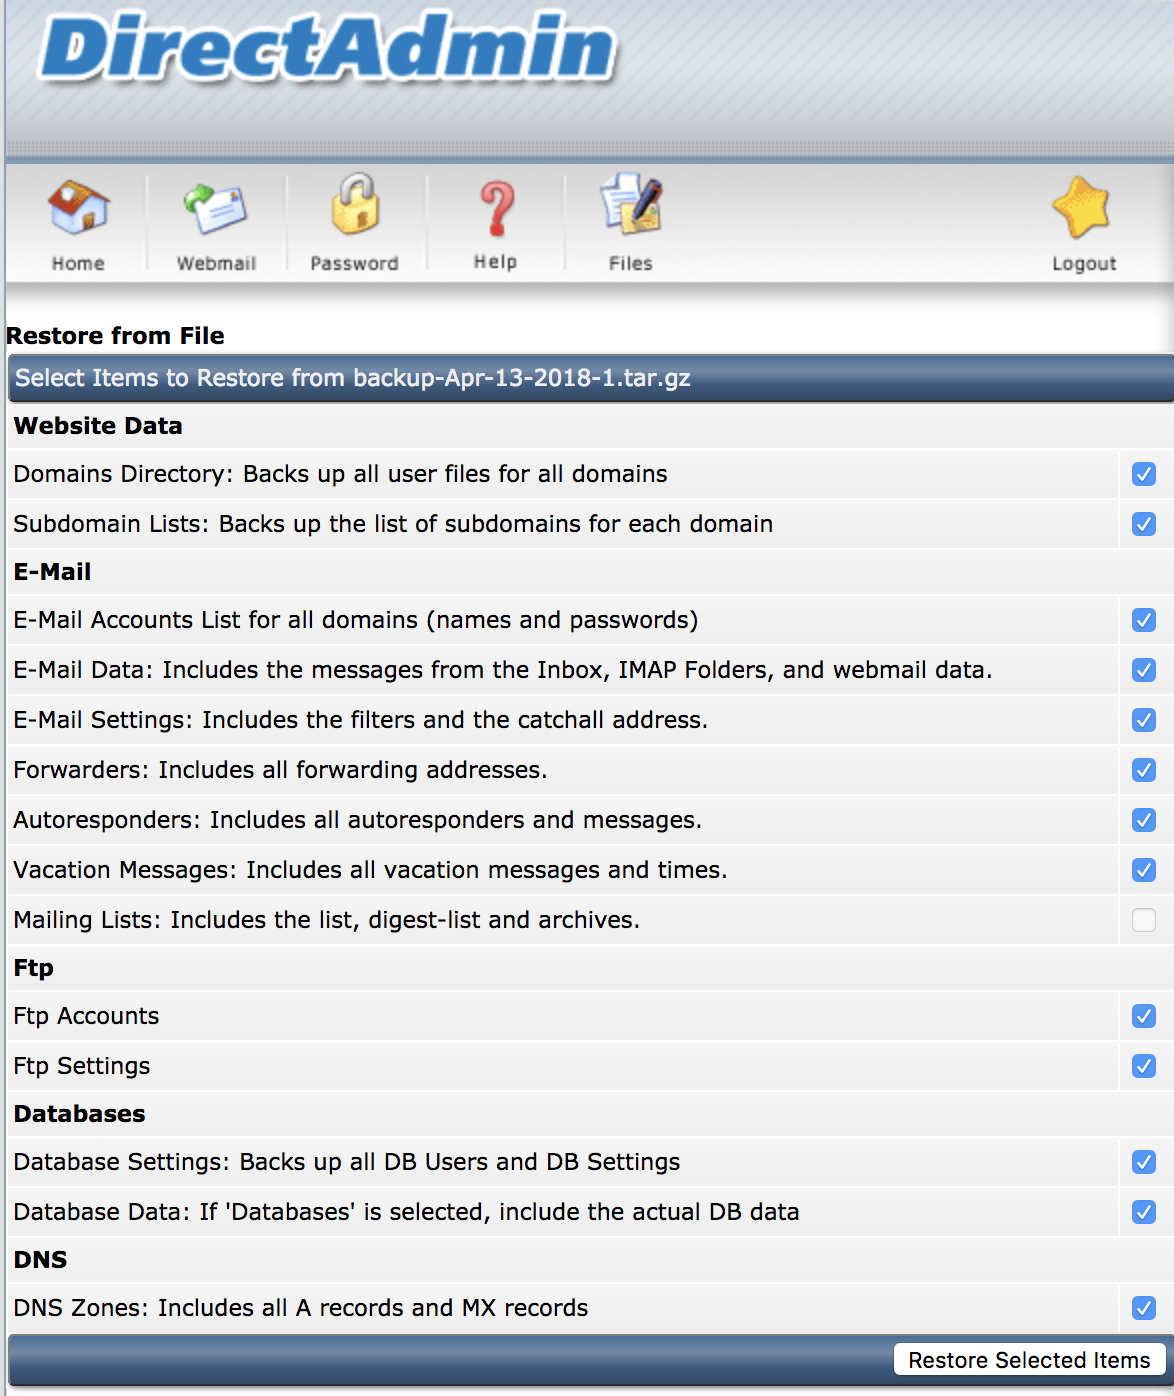Click the Files text link
This screenshot has height=1396, width=1174.
point(631,263)
